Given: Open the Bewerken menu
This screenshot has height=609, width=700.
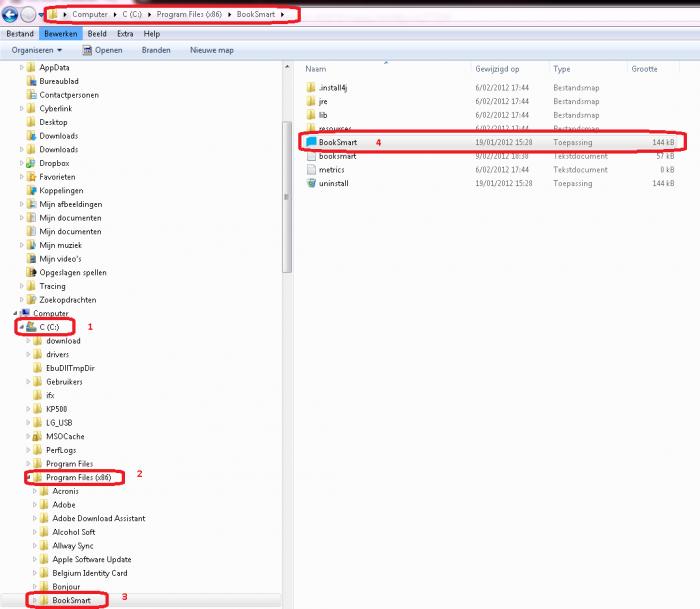Looking at the screenshot, I should pyautogui.click(x=61, y=33).
